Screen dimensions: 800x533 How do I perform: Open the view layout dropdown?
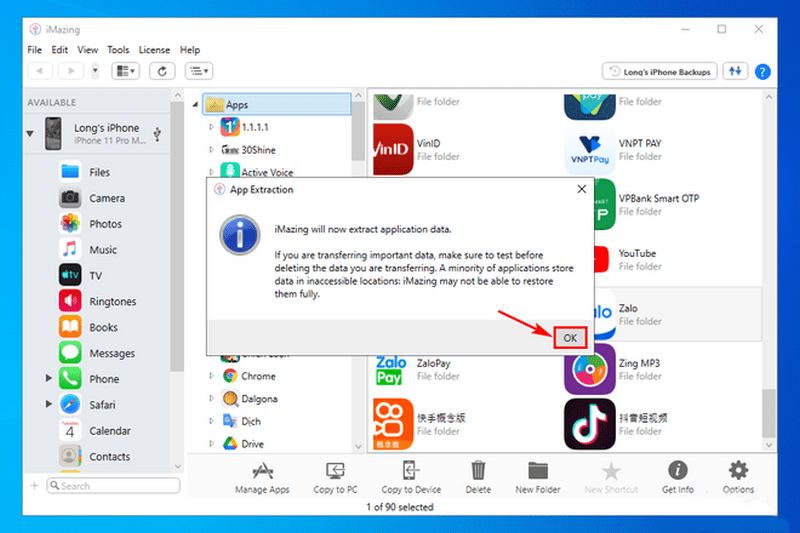(x=126, y=71)
